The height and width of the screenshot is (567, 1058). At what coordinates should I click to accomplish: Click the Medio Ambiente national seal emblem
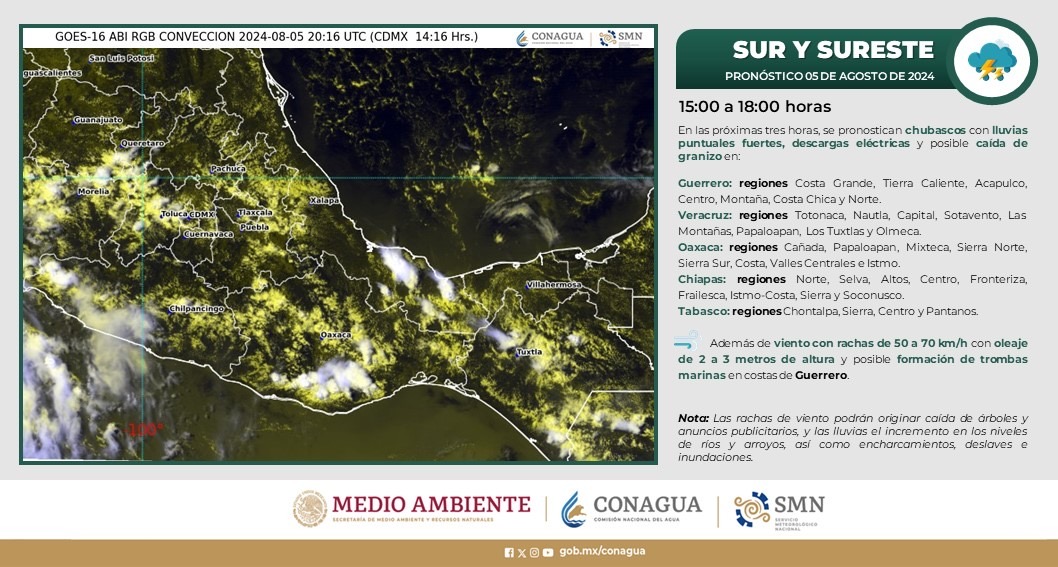(310, 508)
